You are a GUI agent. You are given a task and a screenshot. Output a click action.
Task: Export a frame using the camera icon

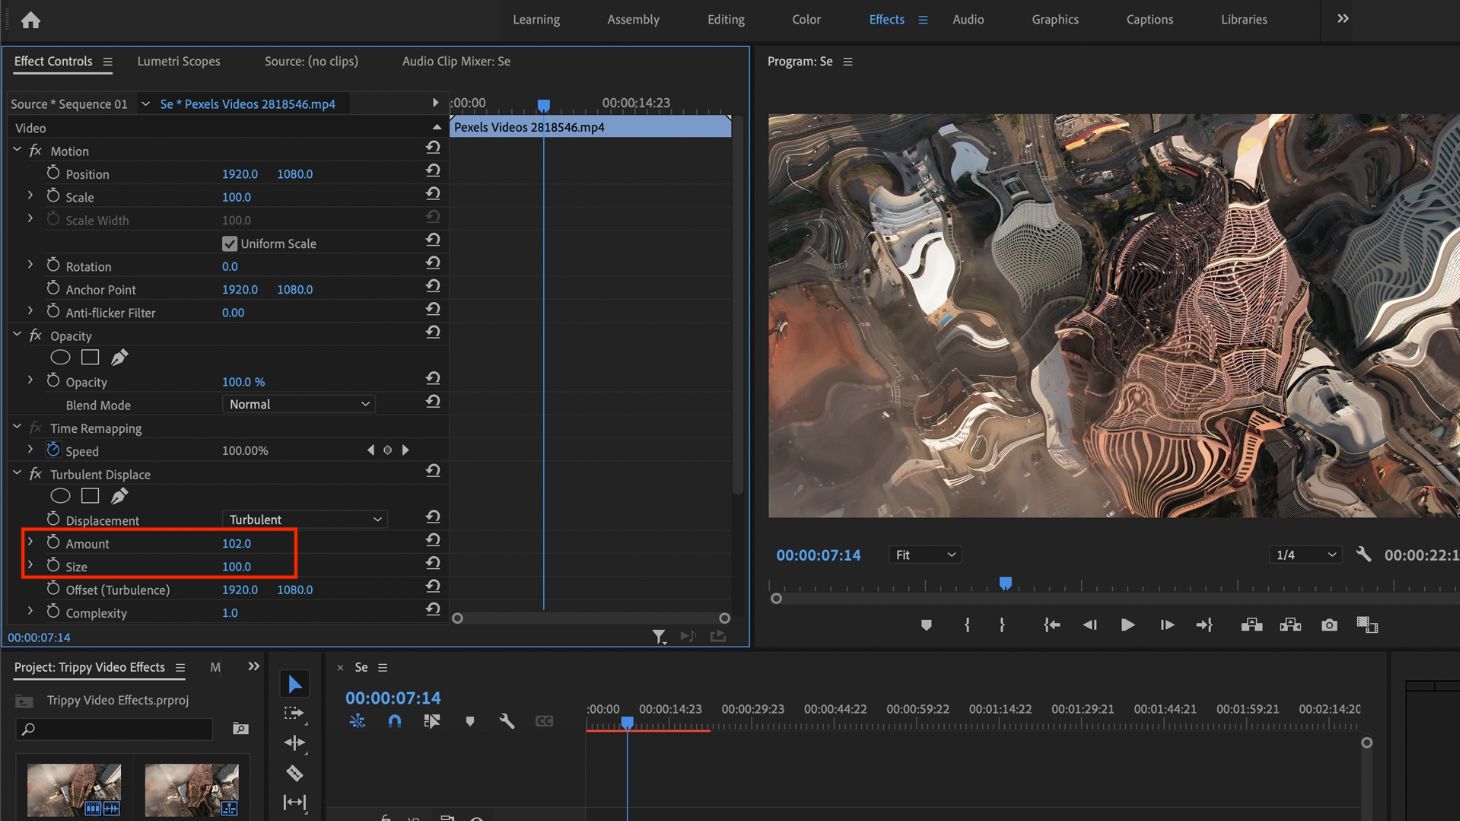tap(1329, 624)
